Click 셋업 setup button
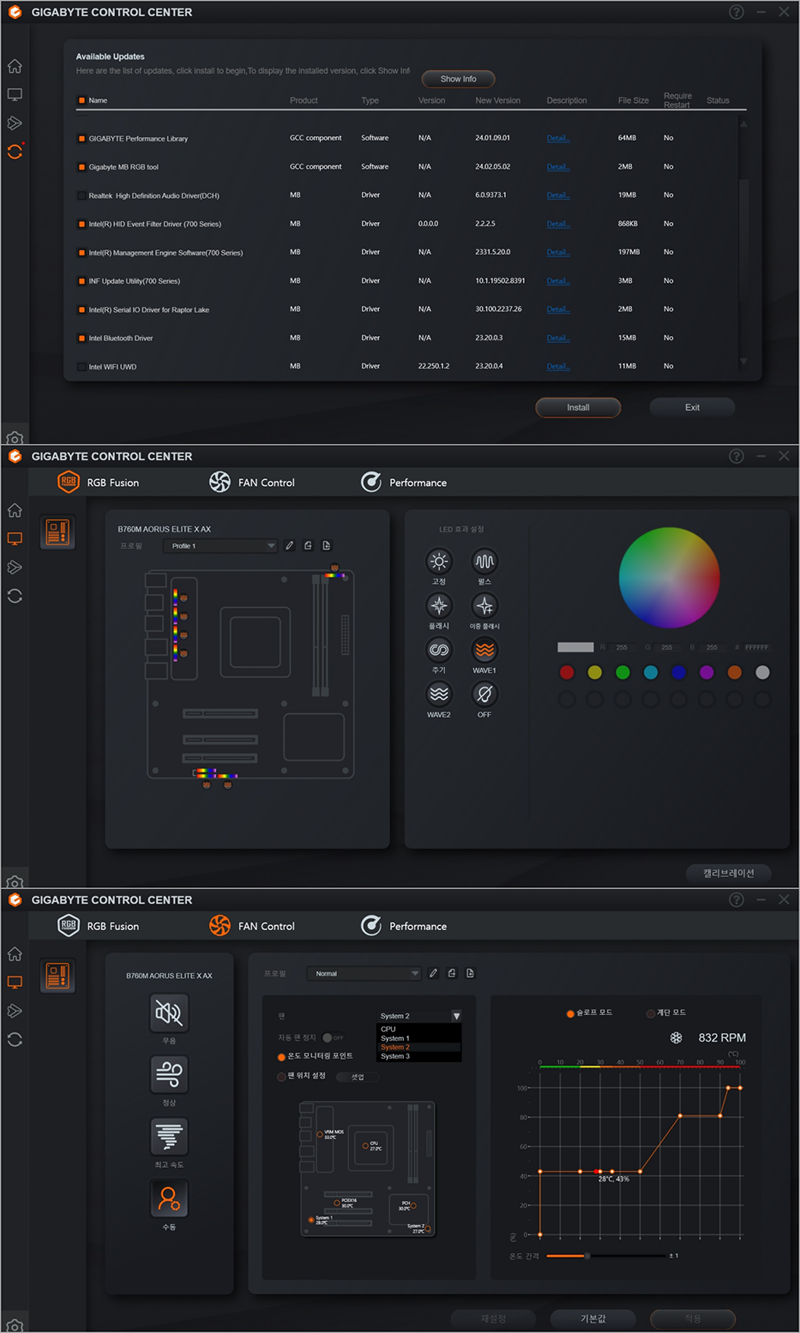Screen dimensions: 800x1333 click(357, 1077)
